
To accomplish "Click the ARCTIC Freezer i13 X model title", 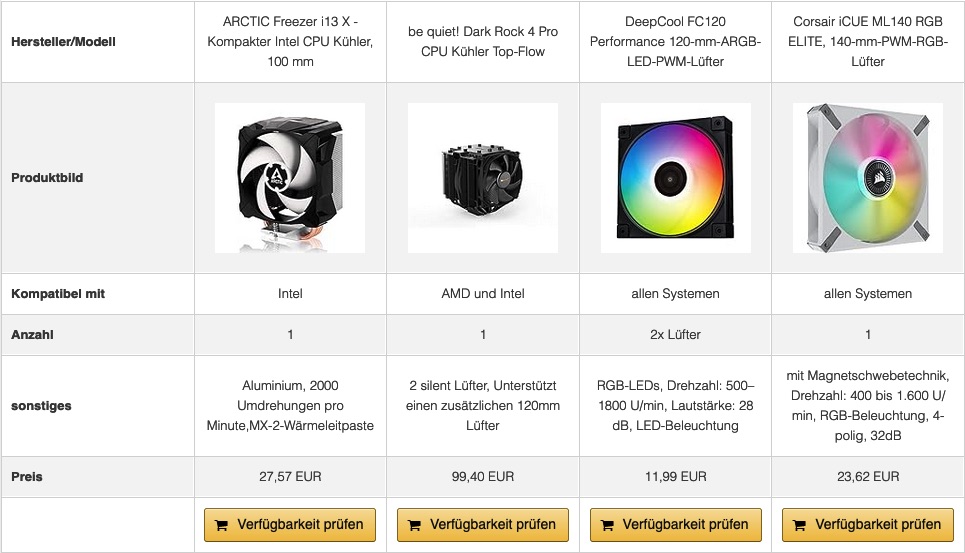I will [x=290, y=42].
